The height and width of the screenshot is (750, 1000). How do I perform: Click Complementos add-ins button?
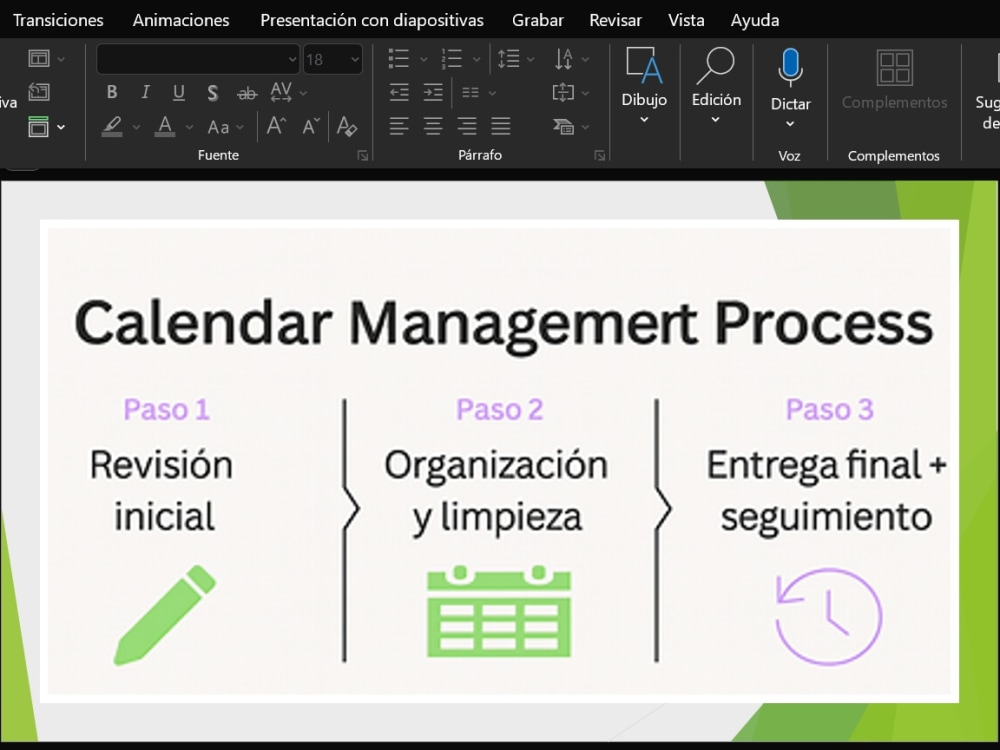894,80
